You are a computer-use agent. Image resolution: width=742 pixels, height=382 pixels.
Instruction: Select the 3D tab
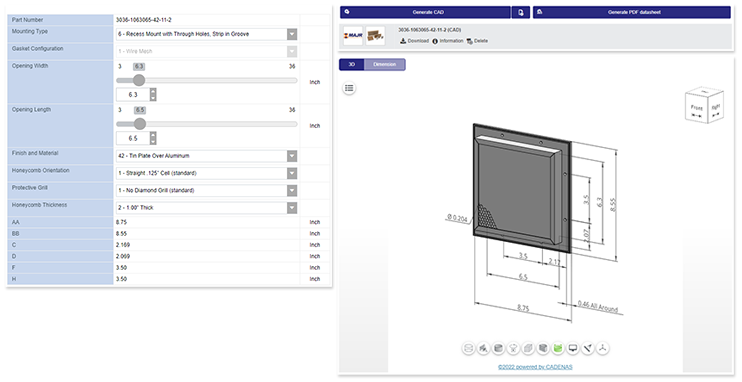pyautogui.click(x=352, y=64)
